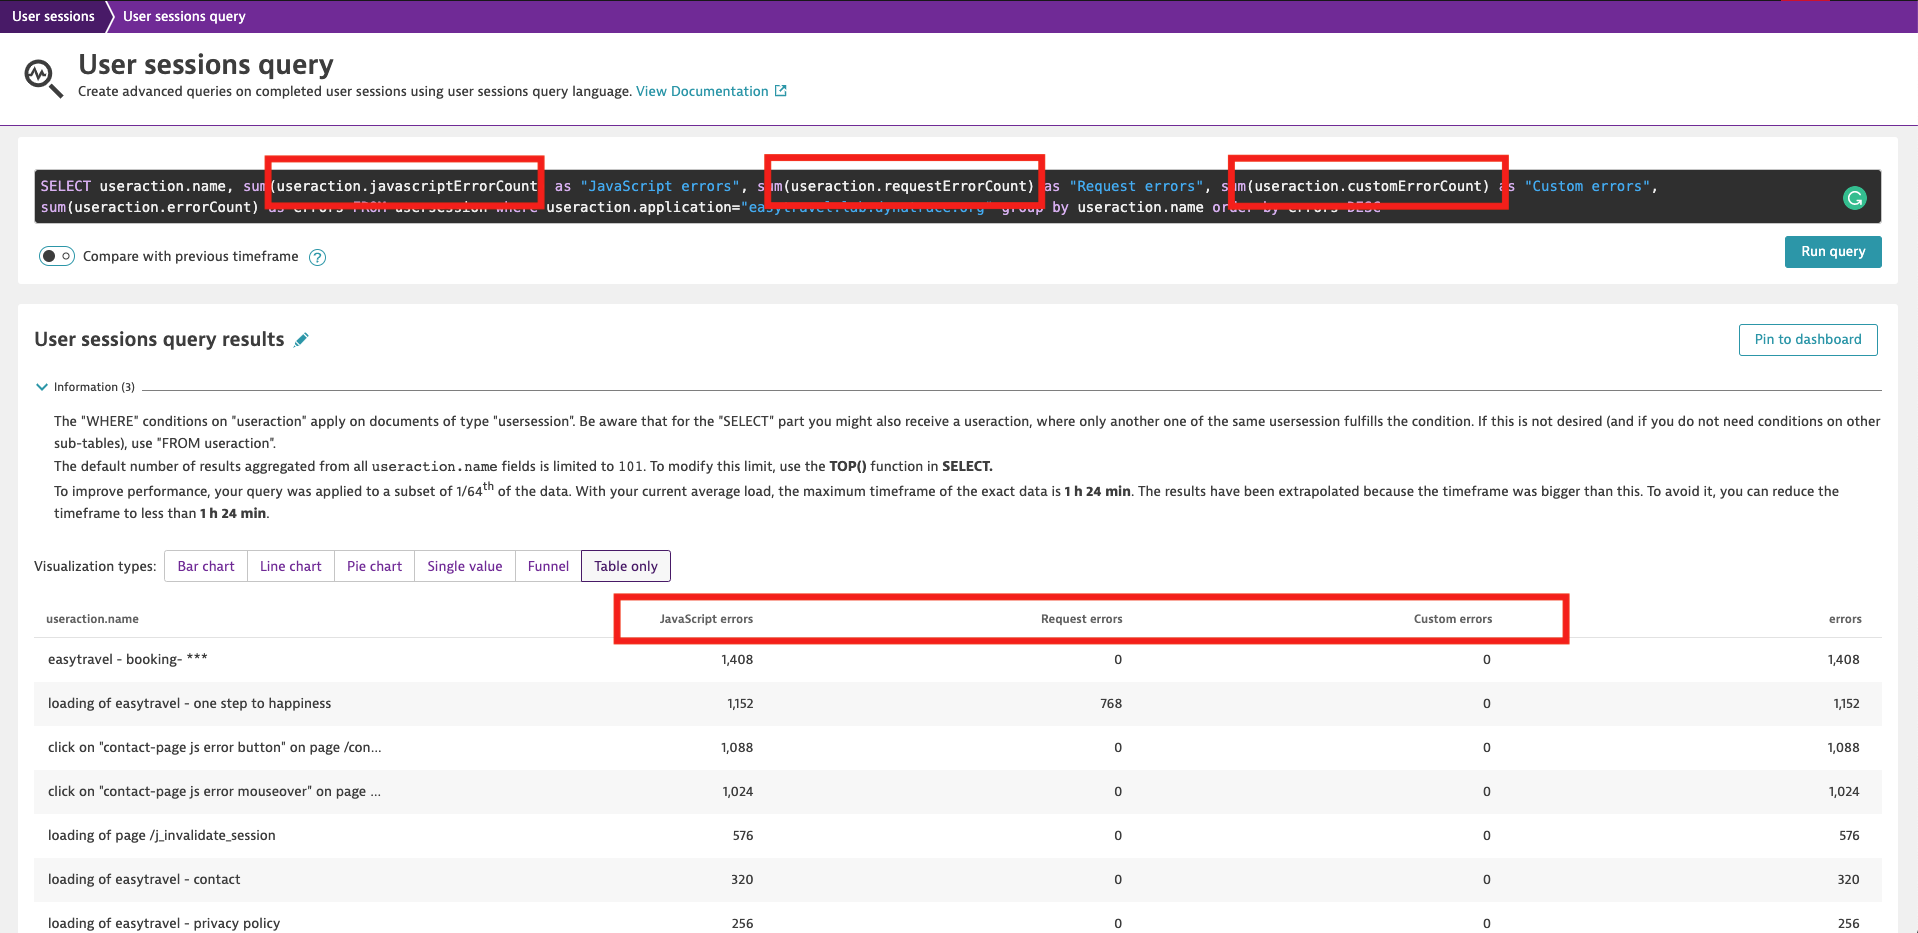This screenshot has height=933, width=1918.
Task: Select the Line chart visualization
Action: click(291, 566)
